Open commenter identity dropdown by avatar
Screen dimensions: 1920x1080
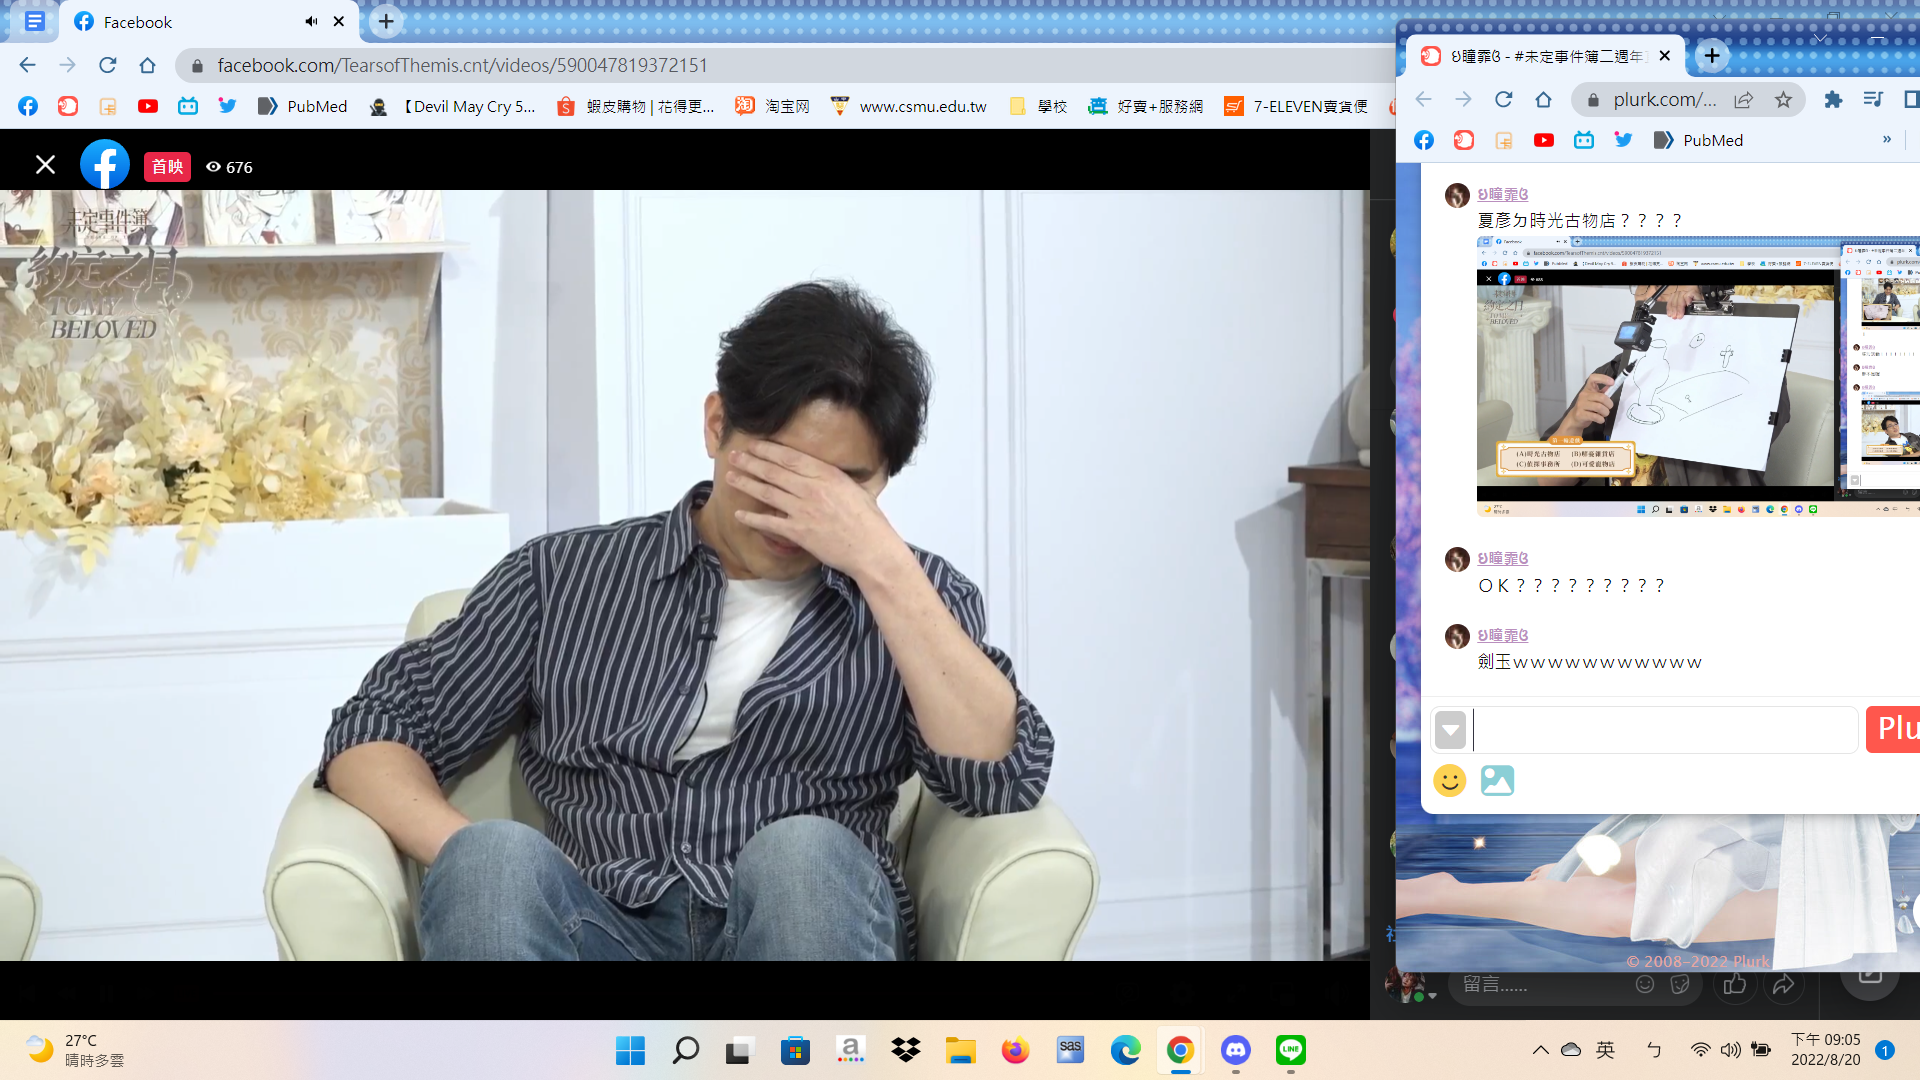1433,996
